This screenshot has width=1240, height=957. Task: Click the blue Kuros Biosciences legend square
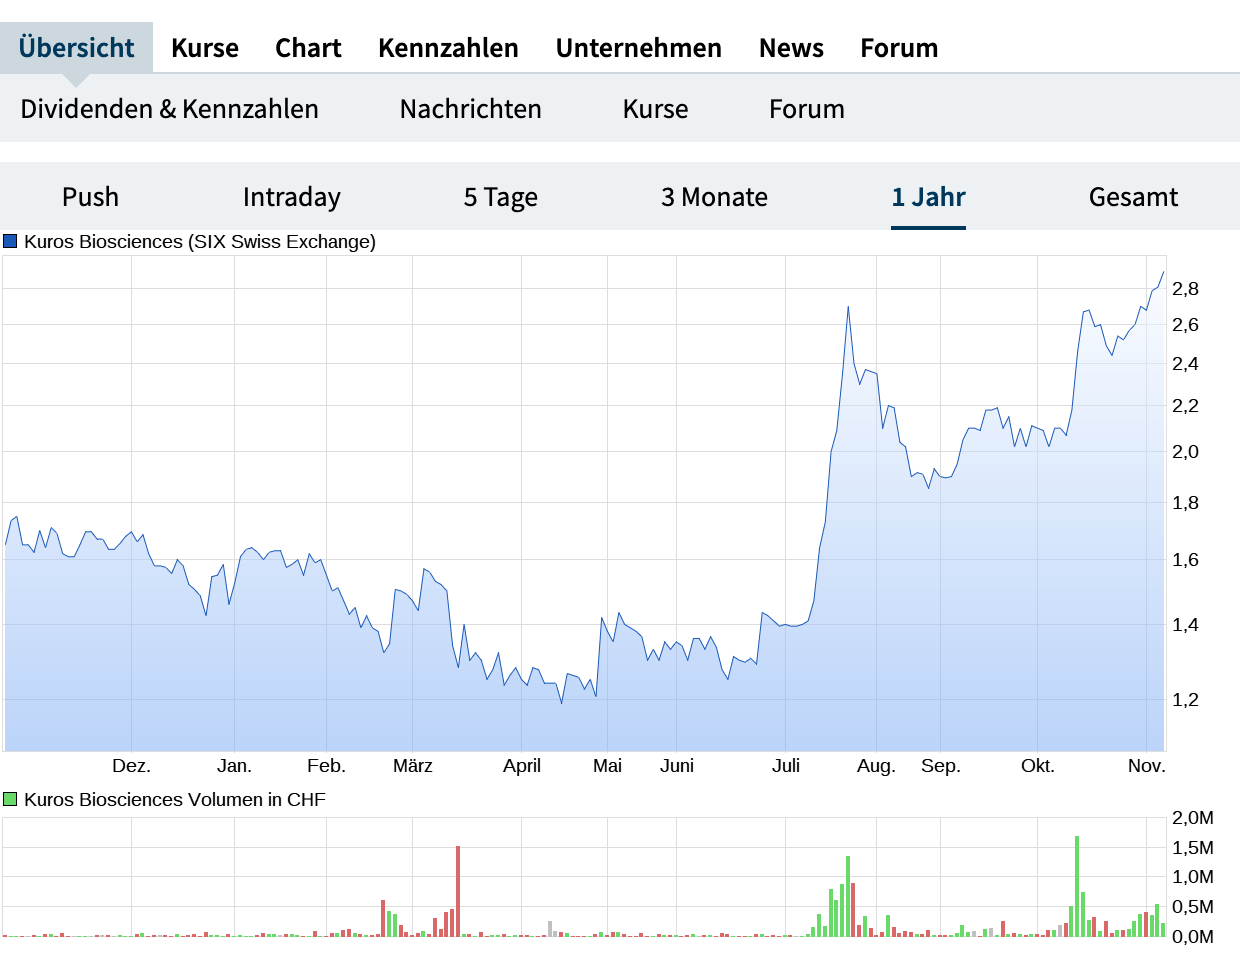point(11,241)
